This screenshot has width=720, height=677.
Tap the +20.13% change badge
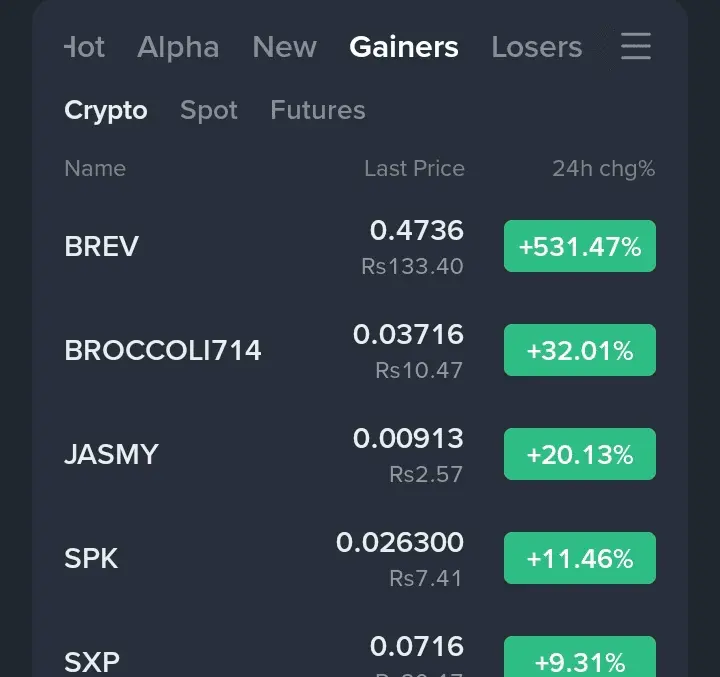[579, 454]
